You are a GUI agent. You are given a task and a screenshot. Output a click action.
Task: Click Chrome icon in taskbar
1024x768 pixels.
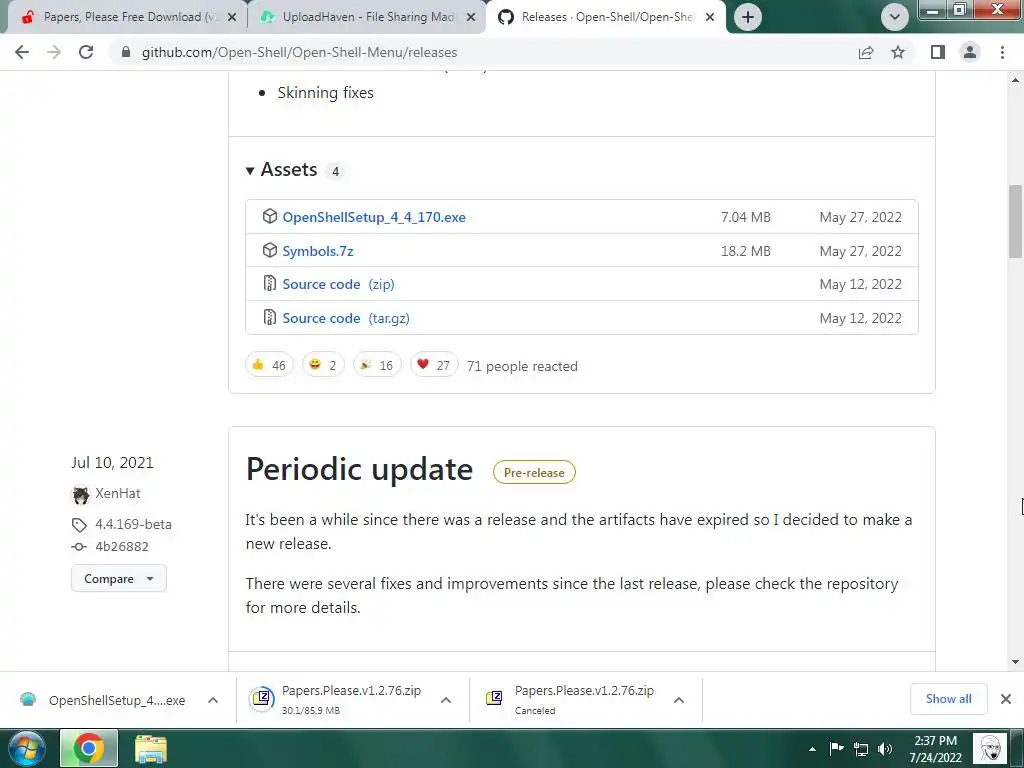coord(89,748)
